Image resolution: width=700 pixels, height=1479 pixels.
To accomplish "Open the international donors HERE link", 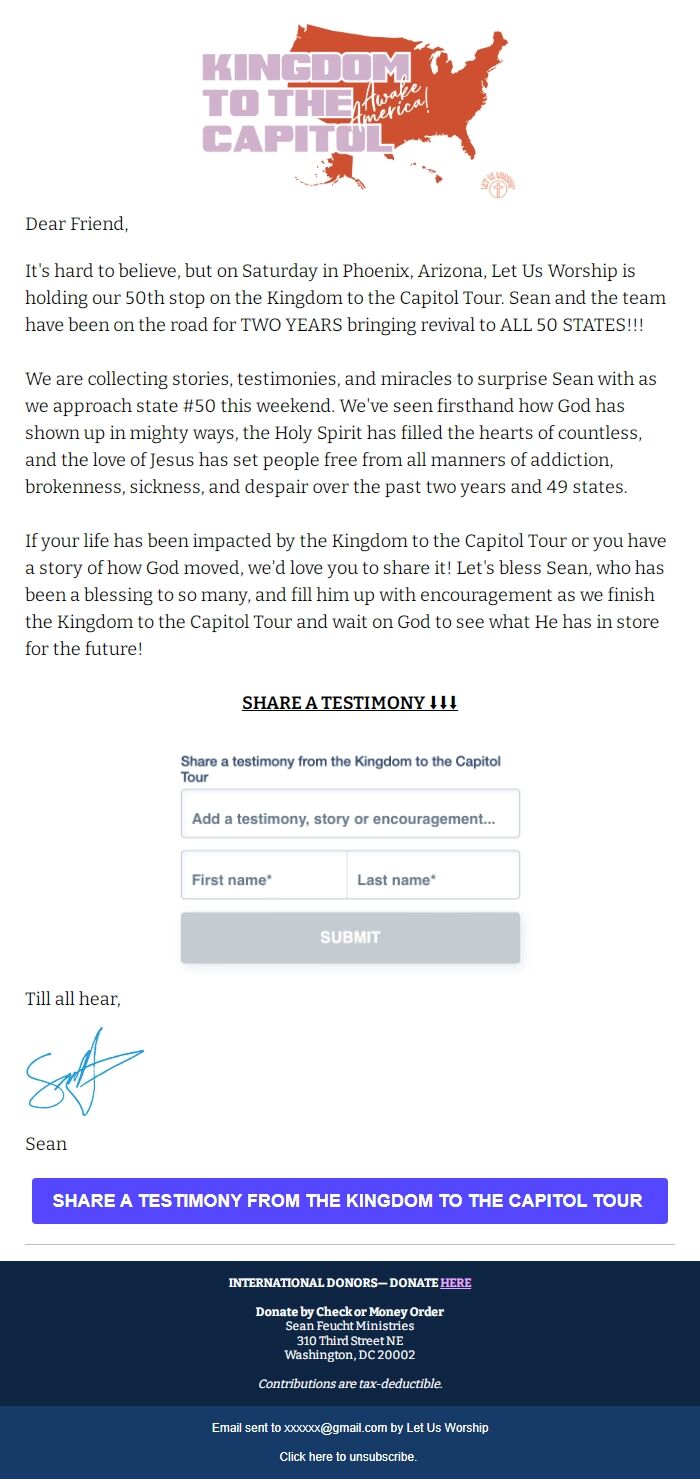I will [x=456, y=1283].
